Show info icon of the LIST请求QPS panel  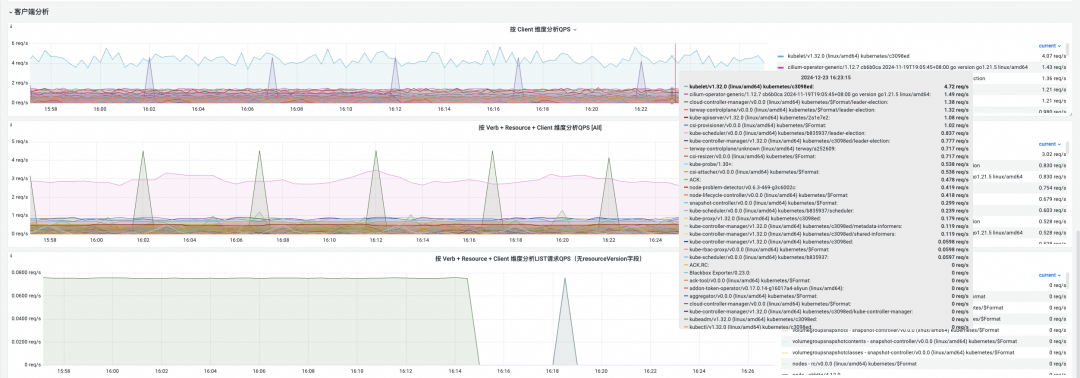coord(11,255)
